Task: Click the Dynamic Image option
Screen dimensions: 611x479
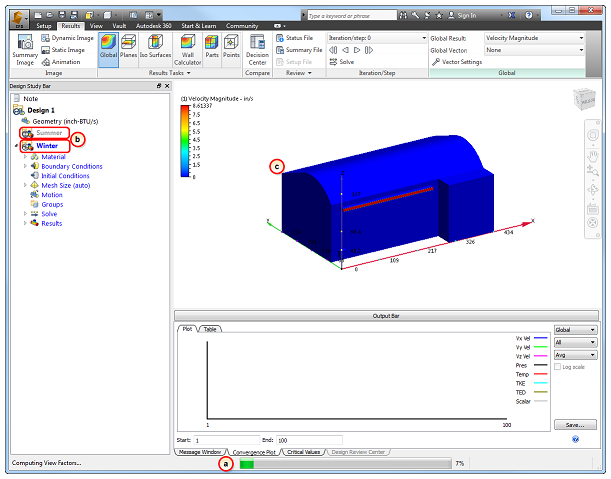Action: coord(67,38)
